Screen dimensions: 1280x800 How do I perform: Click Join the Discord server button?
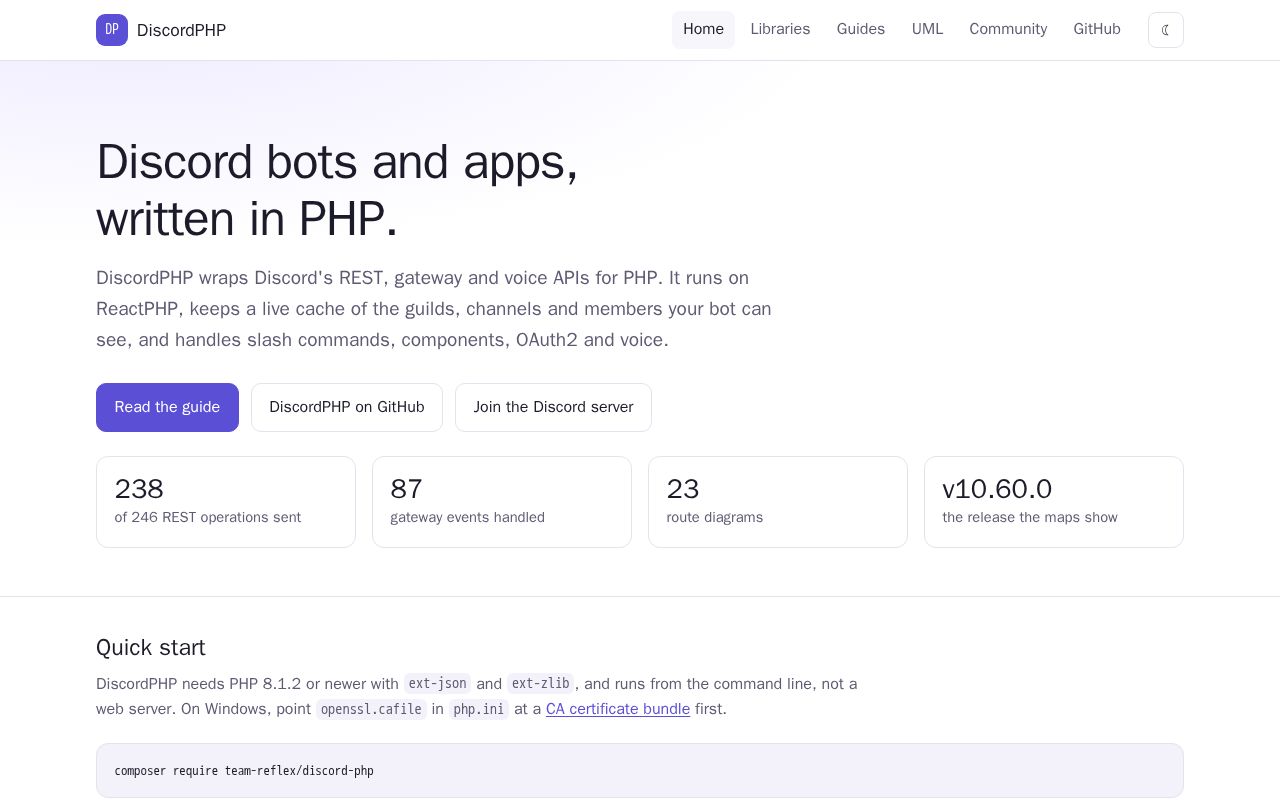553,407
